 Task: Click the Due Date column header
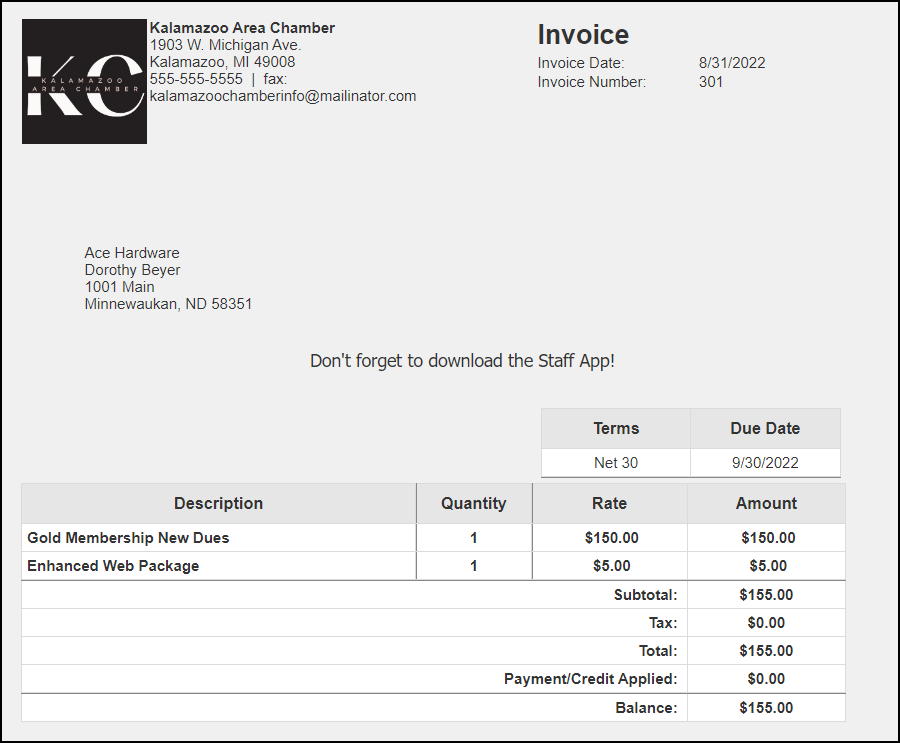tap(765, 428)
